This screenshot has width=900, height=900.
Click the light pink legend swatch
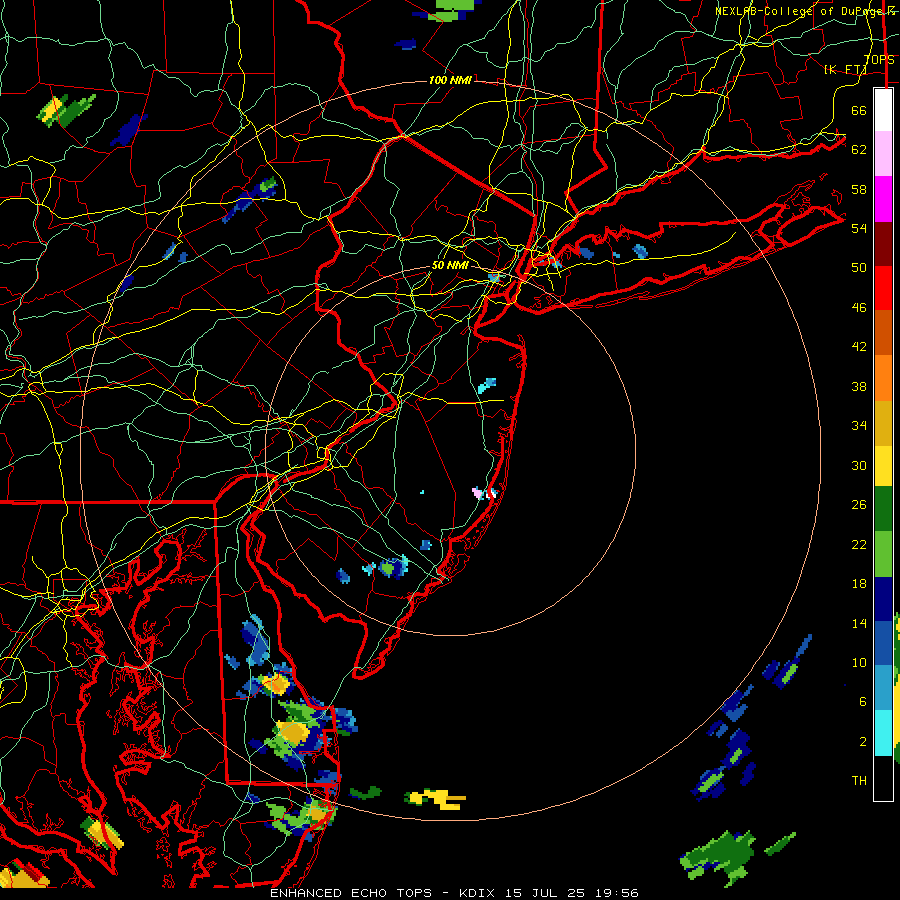tap(883, 153)
